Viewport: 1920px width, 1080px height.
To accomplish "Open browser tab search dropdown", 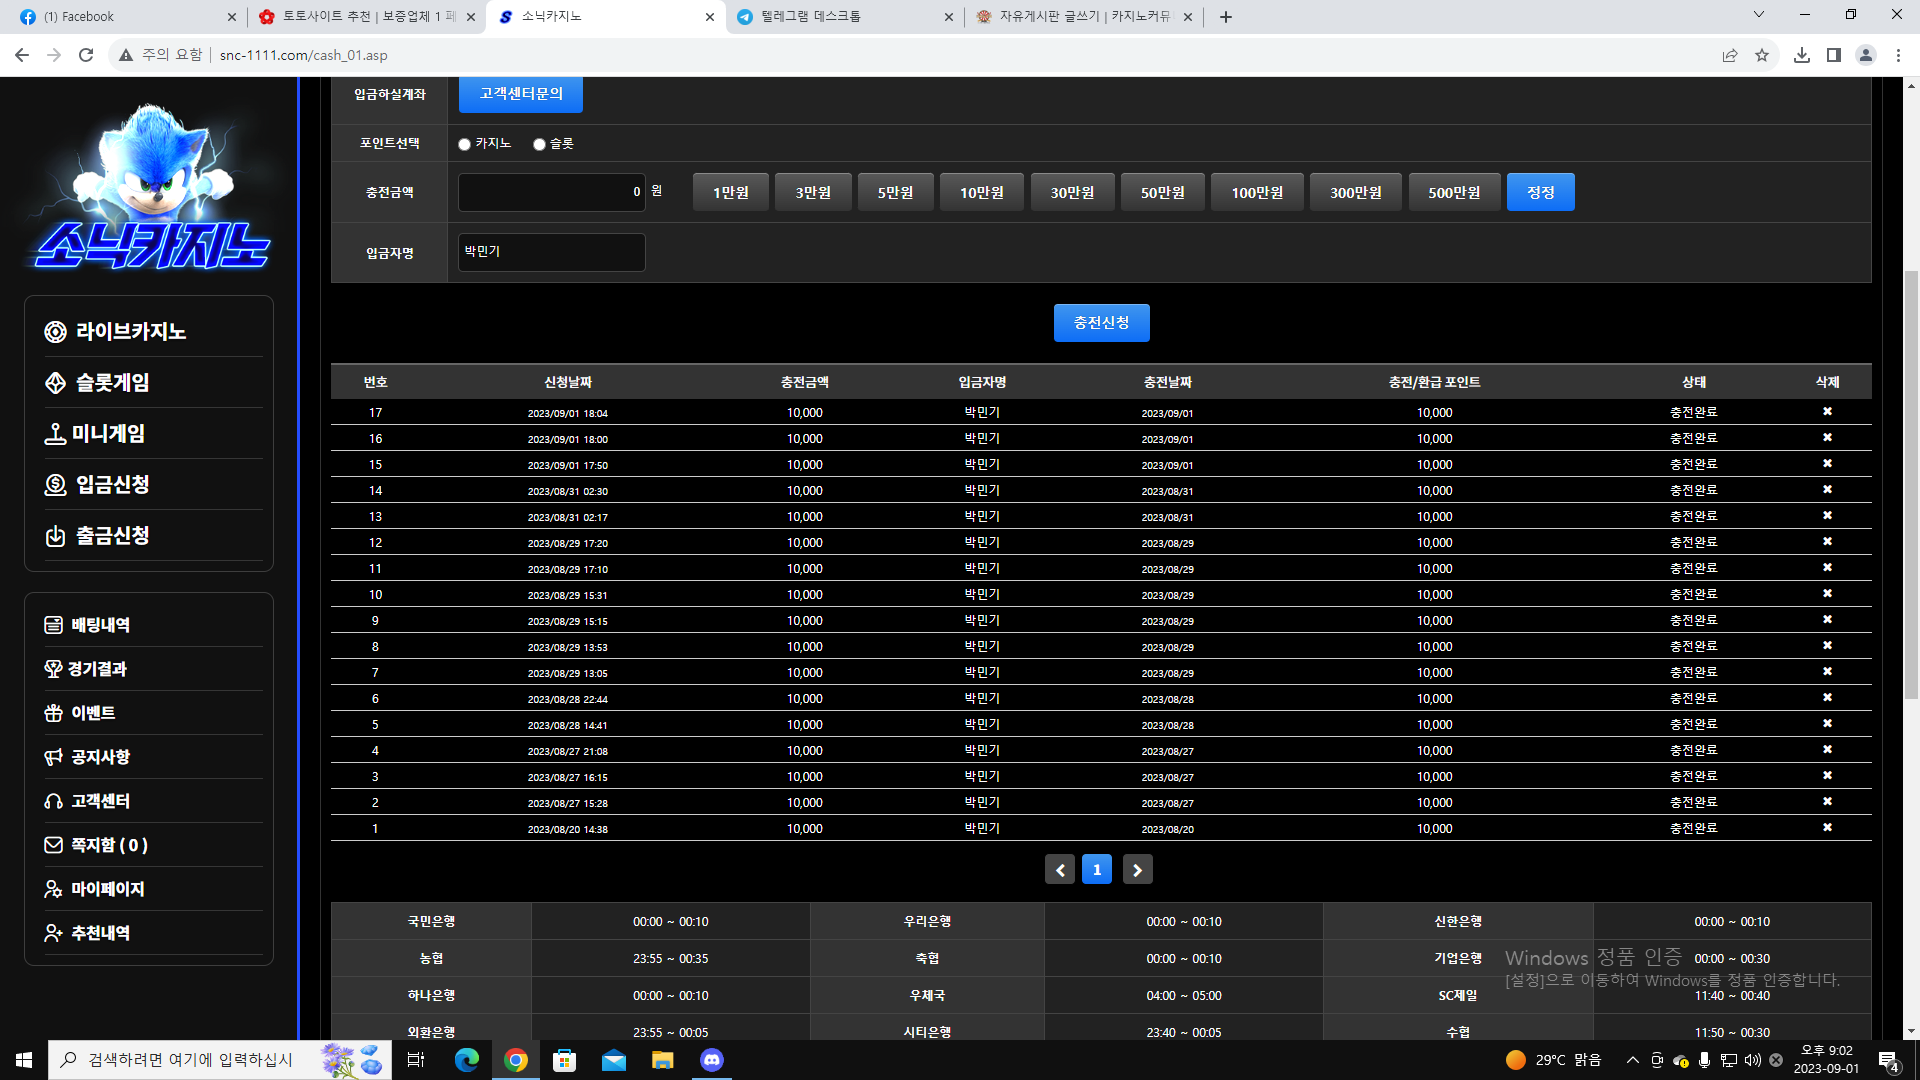I will pos(1758,15).
